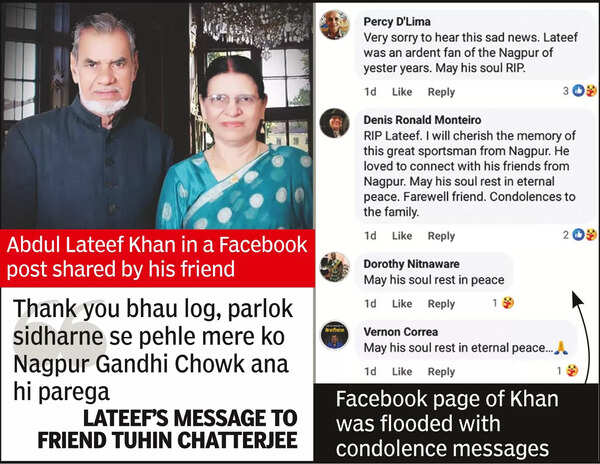Open Denis Ronald Monteiro name link
Screen dimensions: 600x464
coord(422,120)
